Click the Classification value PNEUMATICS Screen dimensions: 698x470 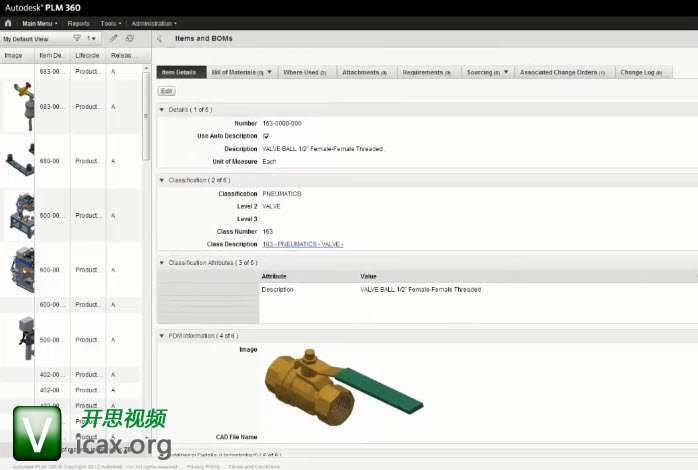(x=282, y=194)
